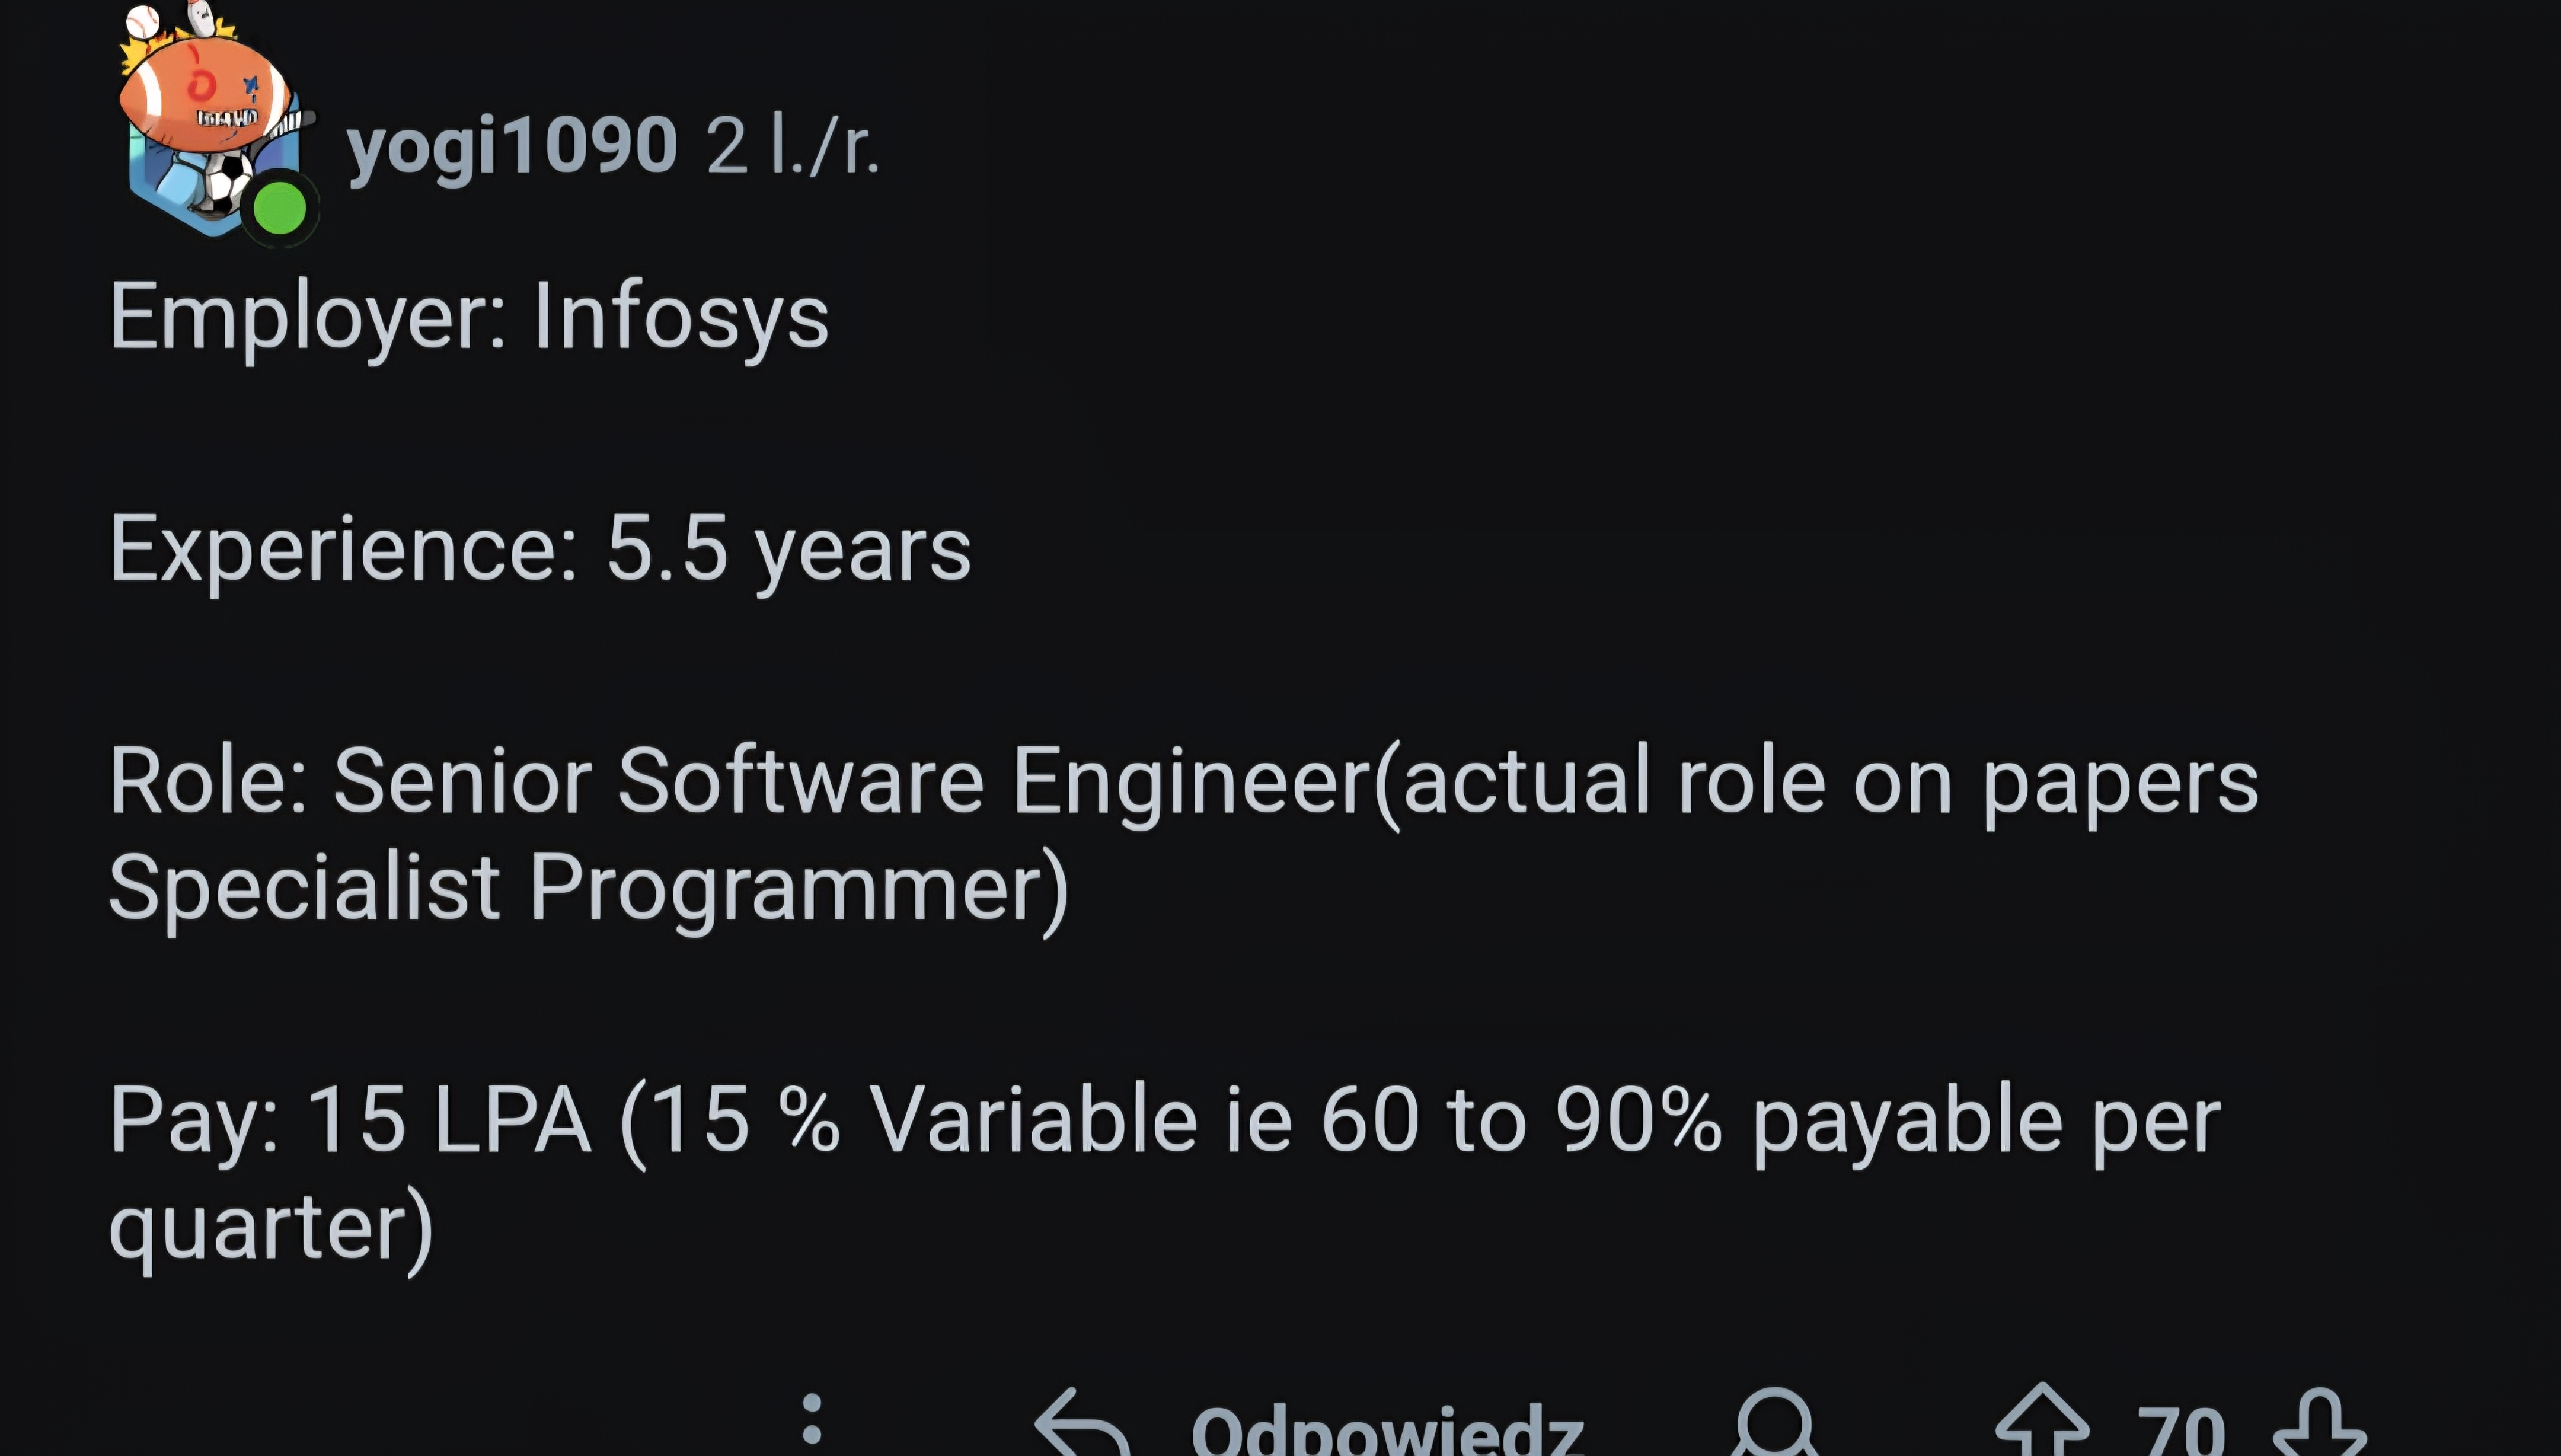Click the word "quarter)" on the last line
Image resolution: width=2561 pixels, height=1456 pixels.
270,1226
